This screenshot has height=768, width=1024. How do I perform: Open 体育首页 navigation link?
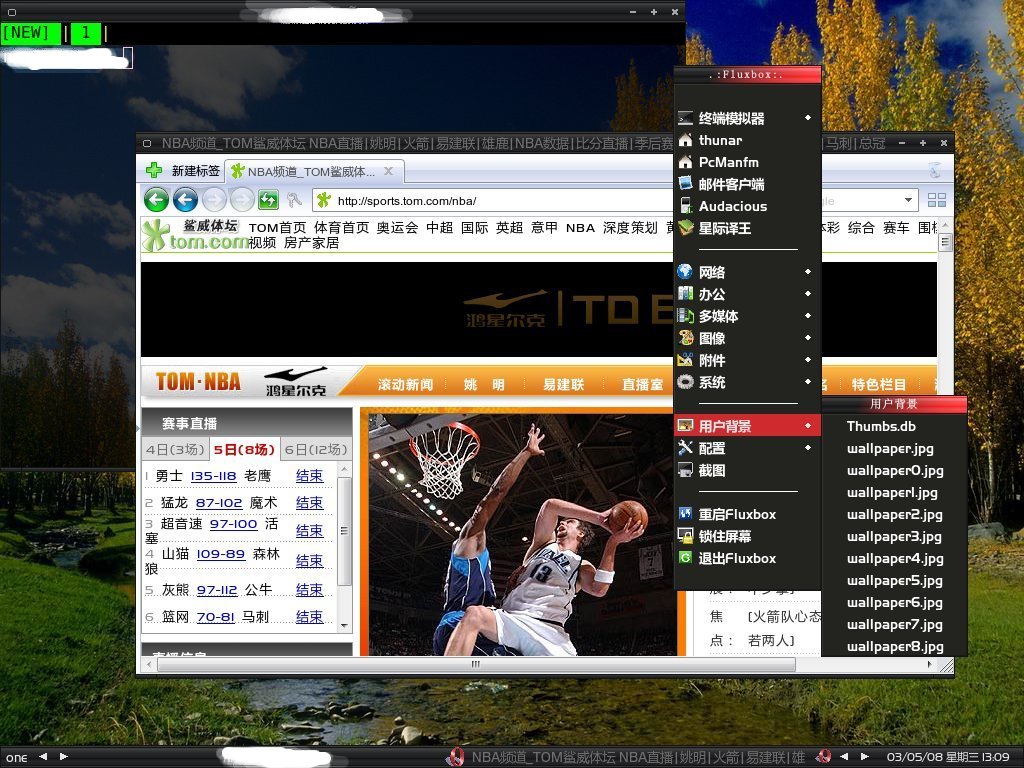(x=341, y=227)
